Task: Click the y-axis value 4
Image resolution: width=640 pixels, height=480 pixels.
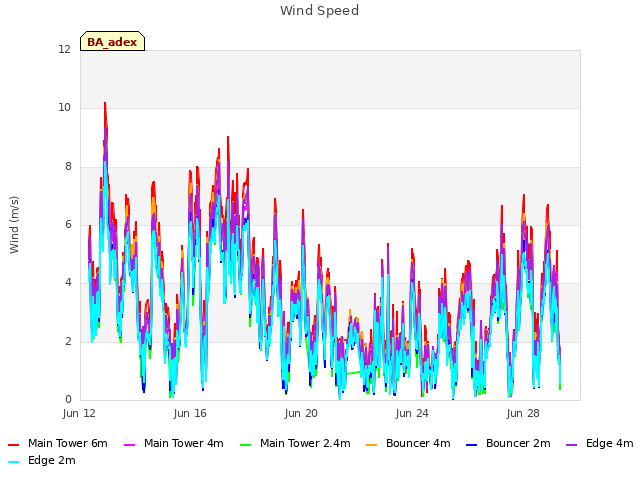Action: point(68,282)
